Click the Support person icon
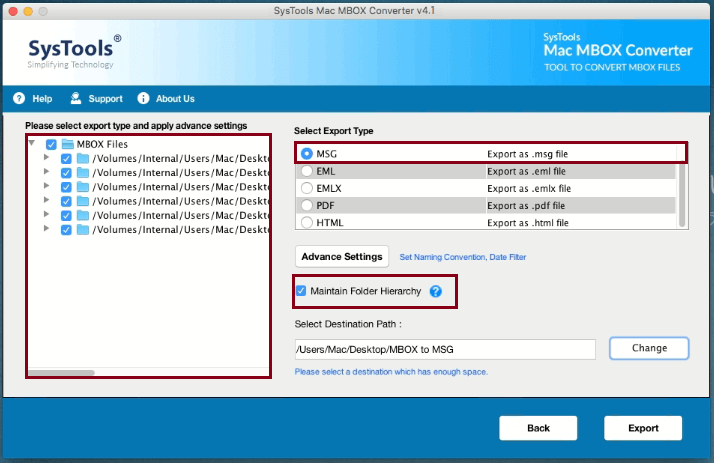Viewport: 714px width, 463px height. coord(76,98)
